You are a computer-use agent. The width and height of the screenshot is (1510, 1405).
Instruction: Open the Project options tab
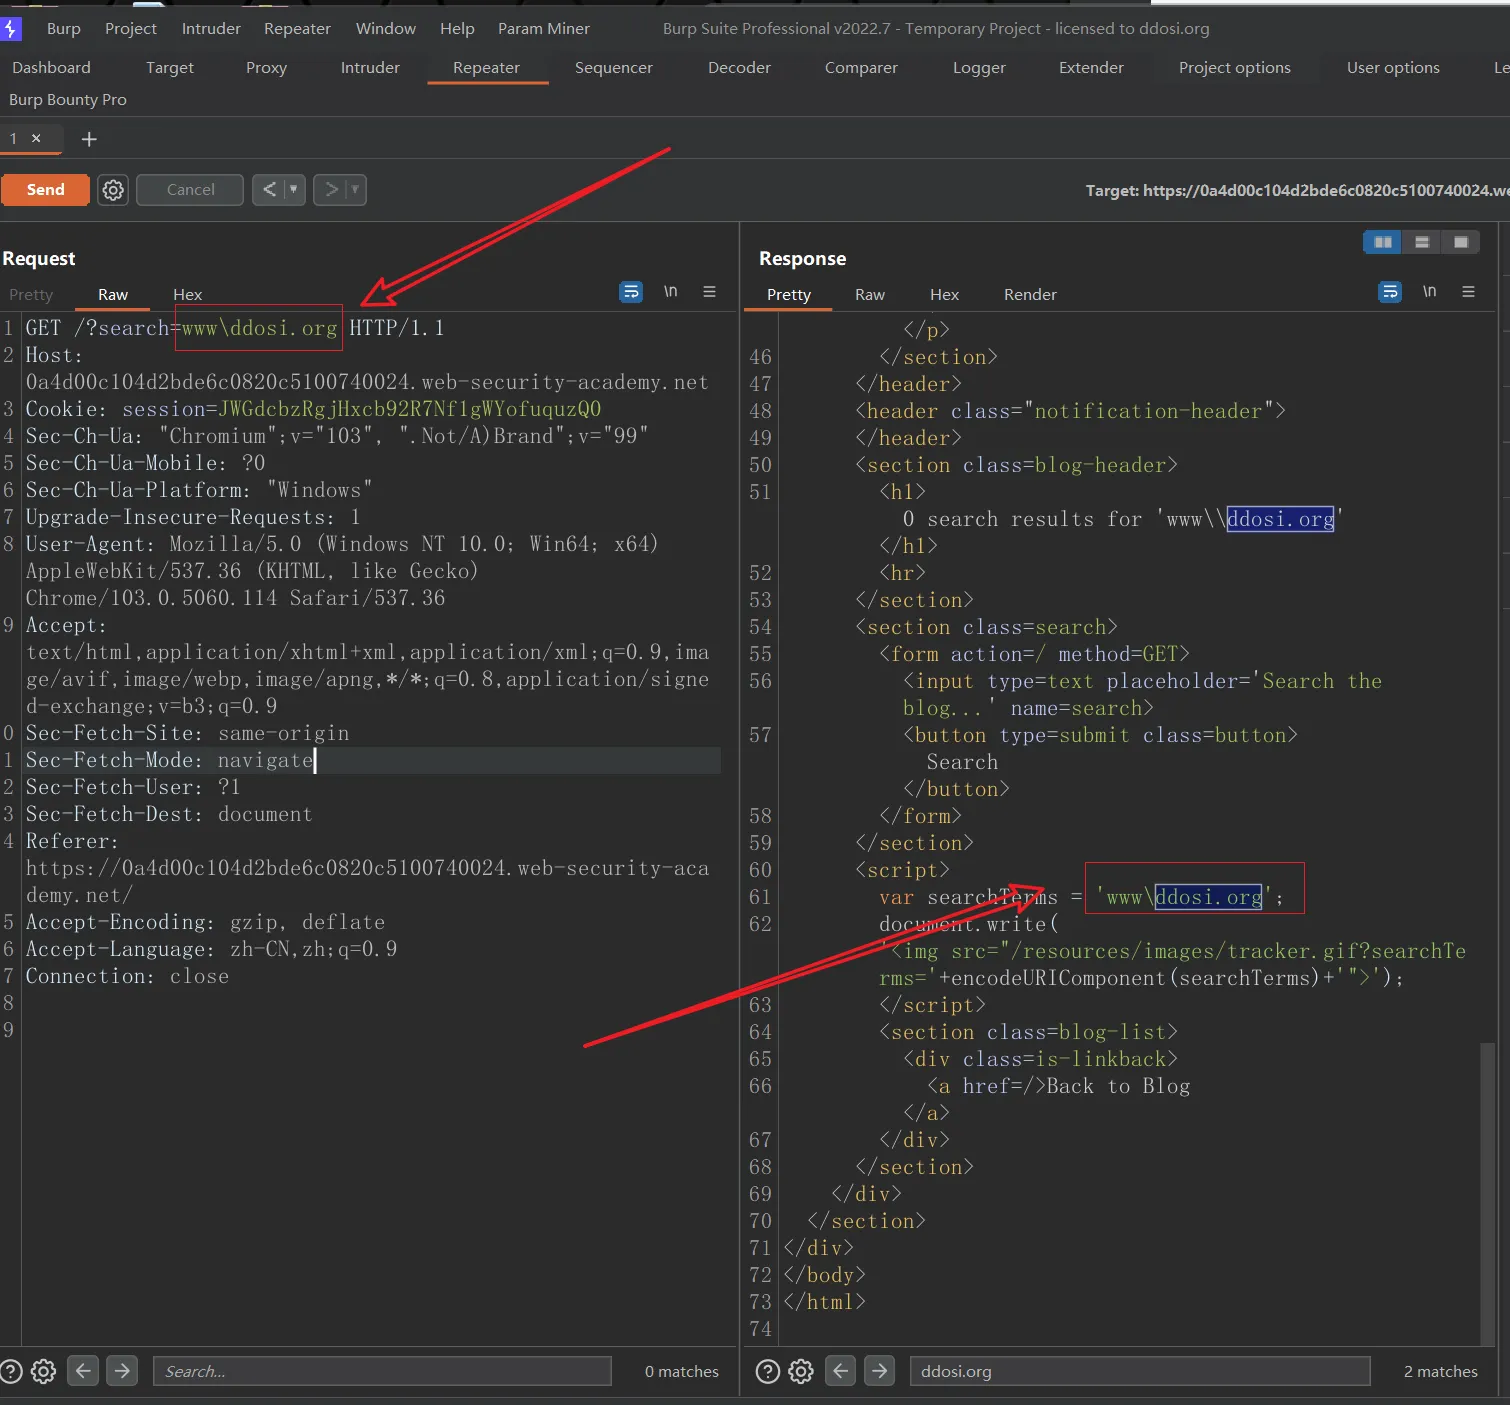click(1234, 67)
